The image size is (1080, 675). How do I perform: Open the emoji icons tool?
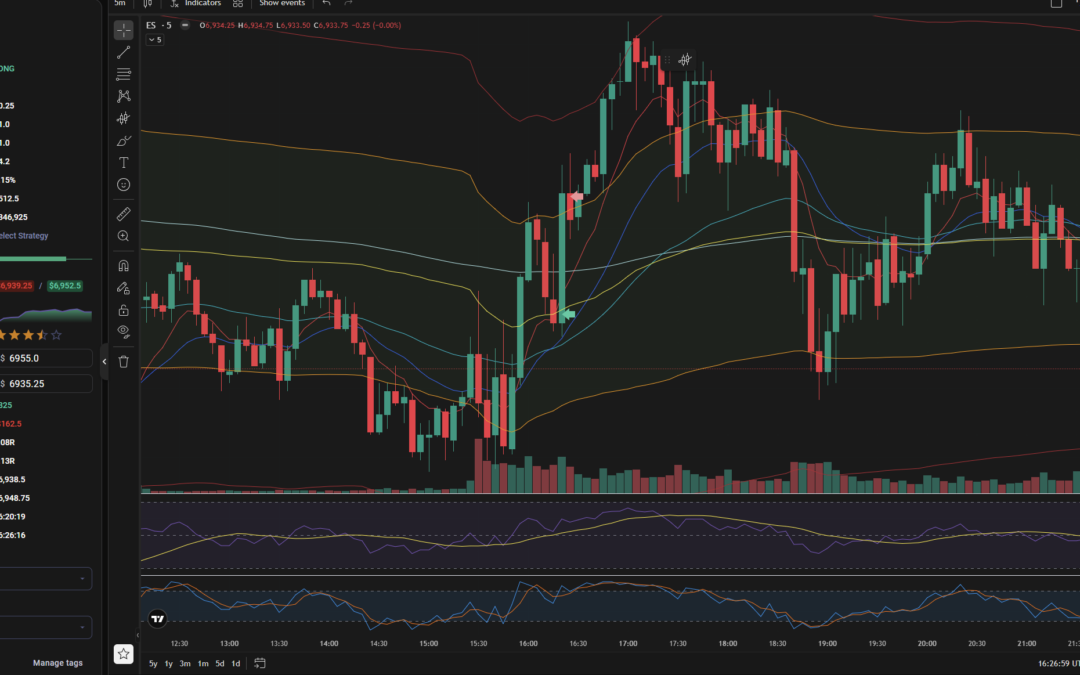pyautogui.click(x=123, y=185)
